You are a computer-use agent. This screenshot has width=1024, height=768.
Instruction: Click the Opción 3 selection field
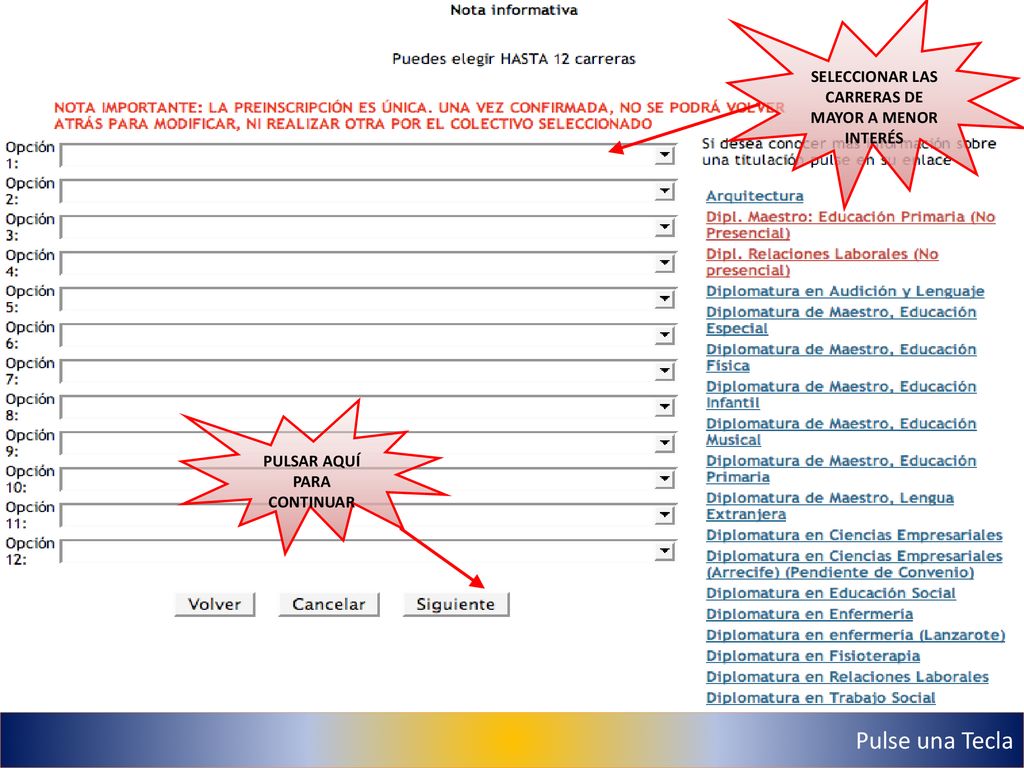tap(368, 227)
